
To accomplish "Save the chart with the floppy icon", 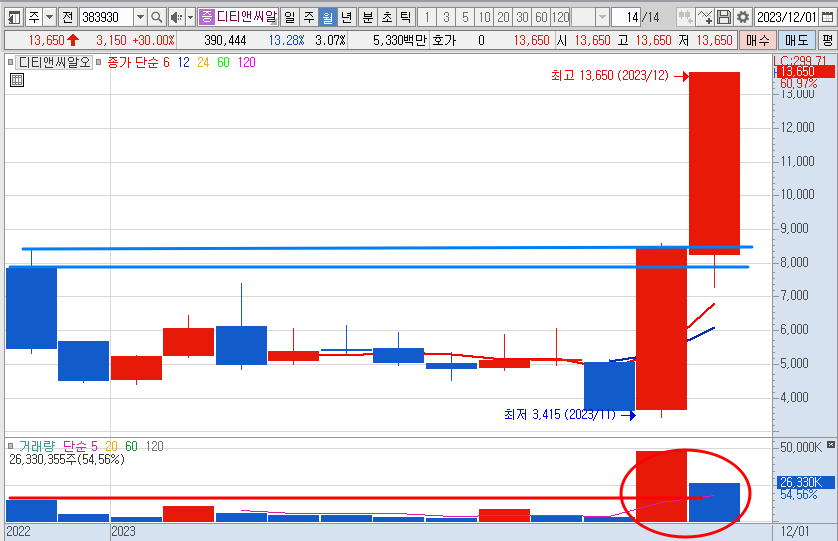I will [x=724, y=18].
